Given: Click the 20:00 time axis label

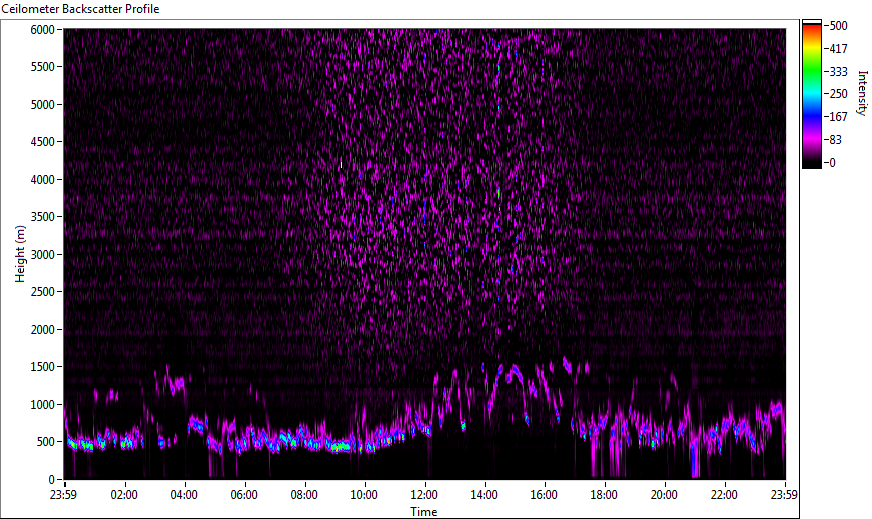Looking at the screenshot, I should (665, 495).
